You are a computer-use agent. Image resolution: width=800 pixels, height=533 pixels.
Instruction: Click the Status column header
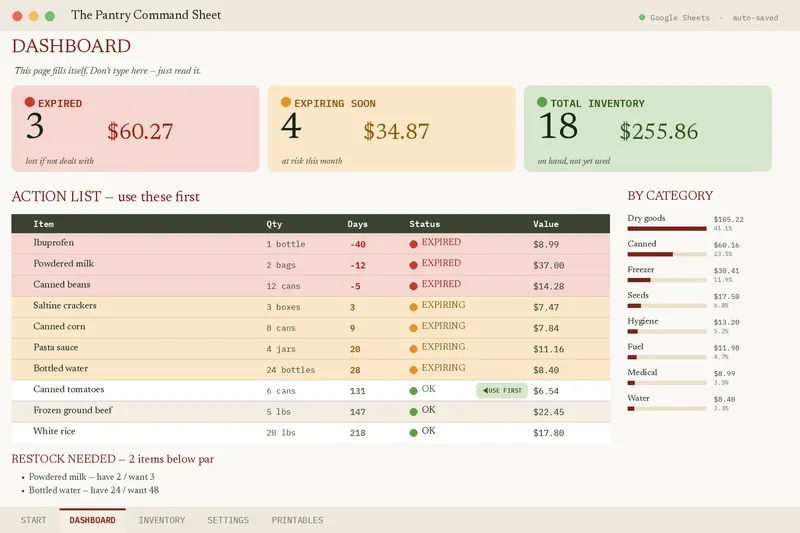pos(424,224)
